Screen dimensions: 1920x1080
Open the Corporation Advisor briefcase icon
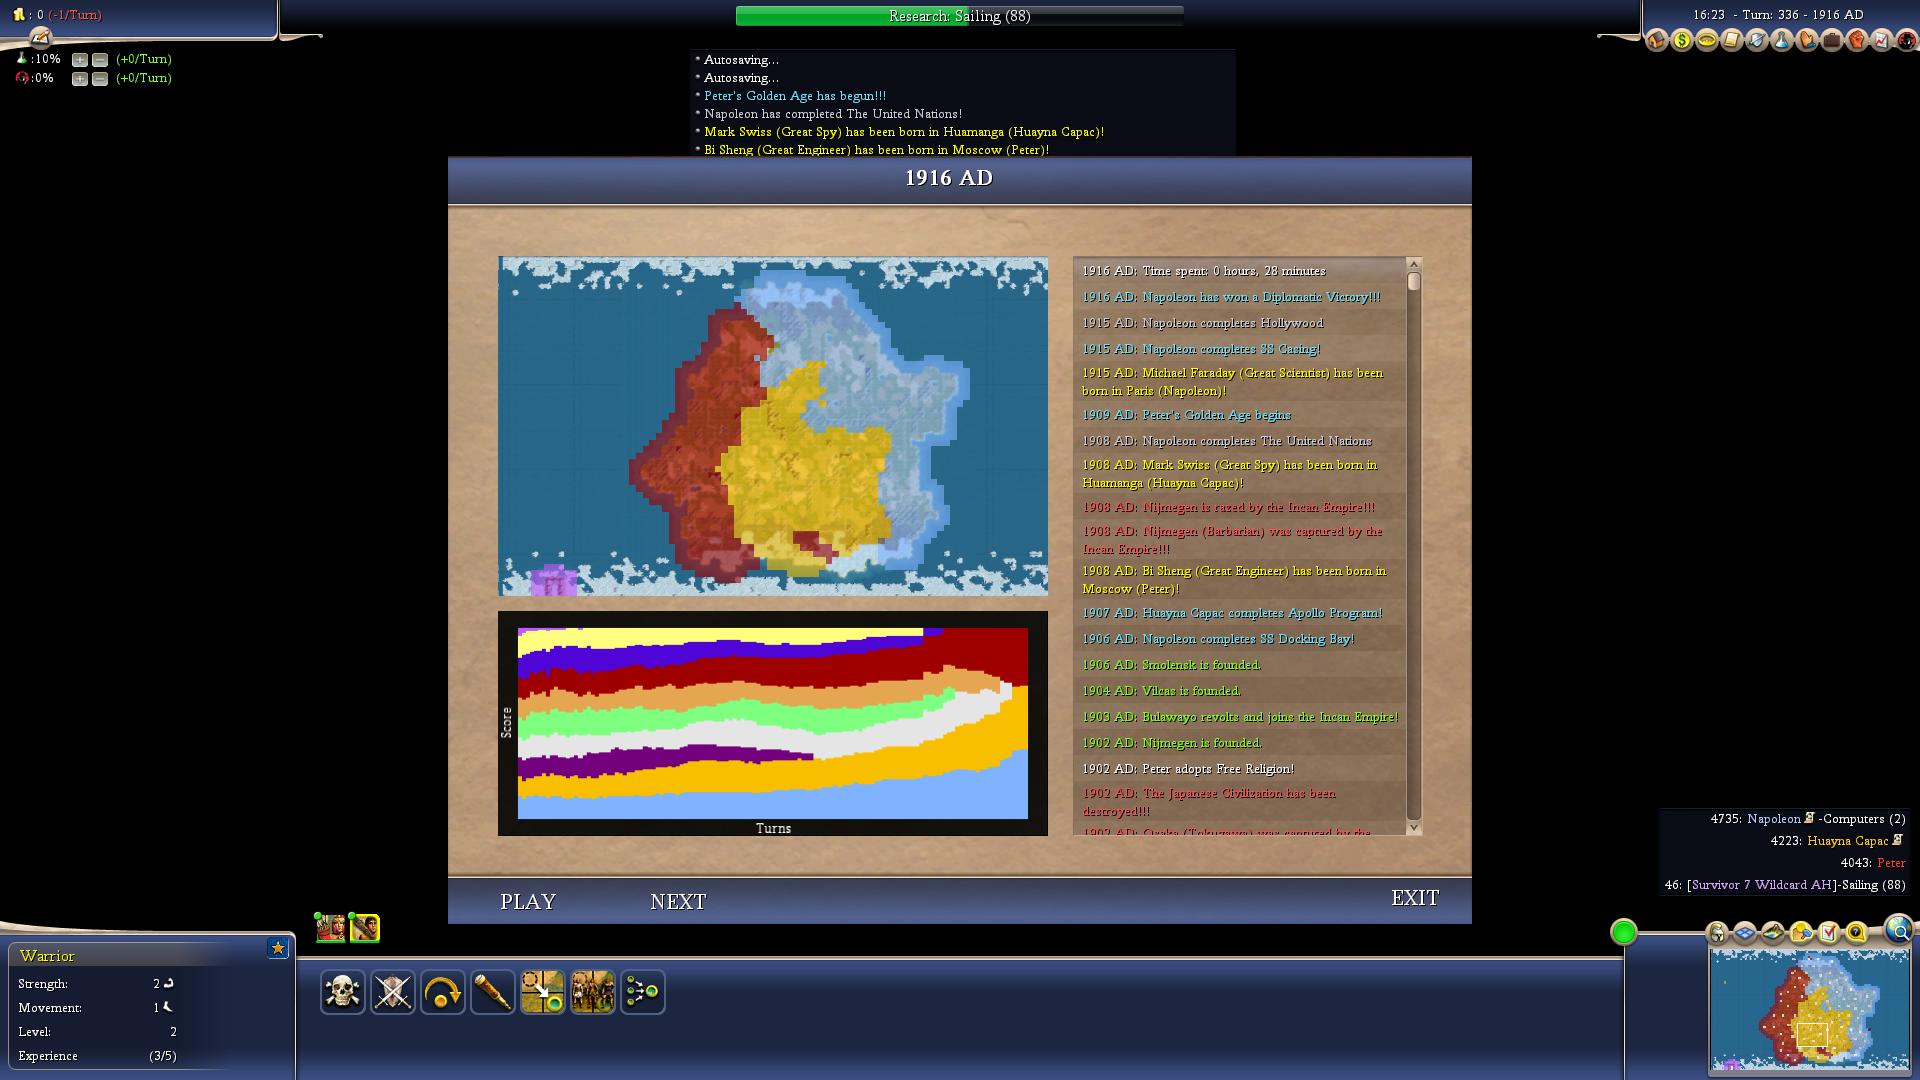point(1832,41)
